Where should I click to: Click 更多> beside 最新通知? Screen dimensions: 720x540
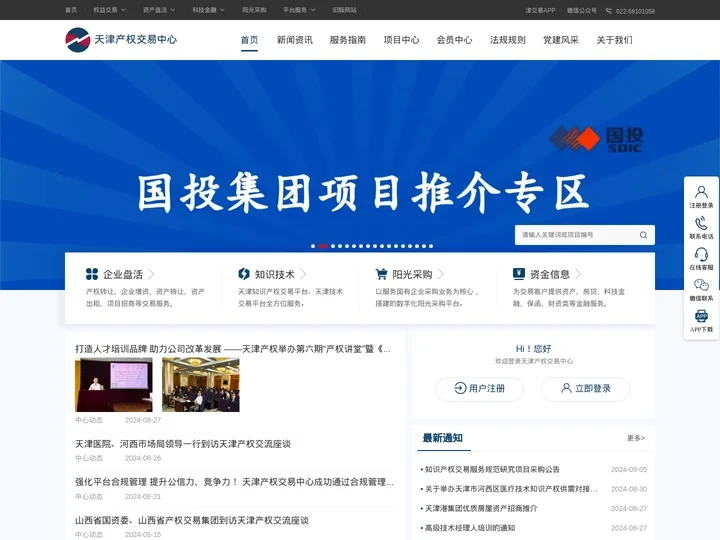[x=636, y=438]
